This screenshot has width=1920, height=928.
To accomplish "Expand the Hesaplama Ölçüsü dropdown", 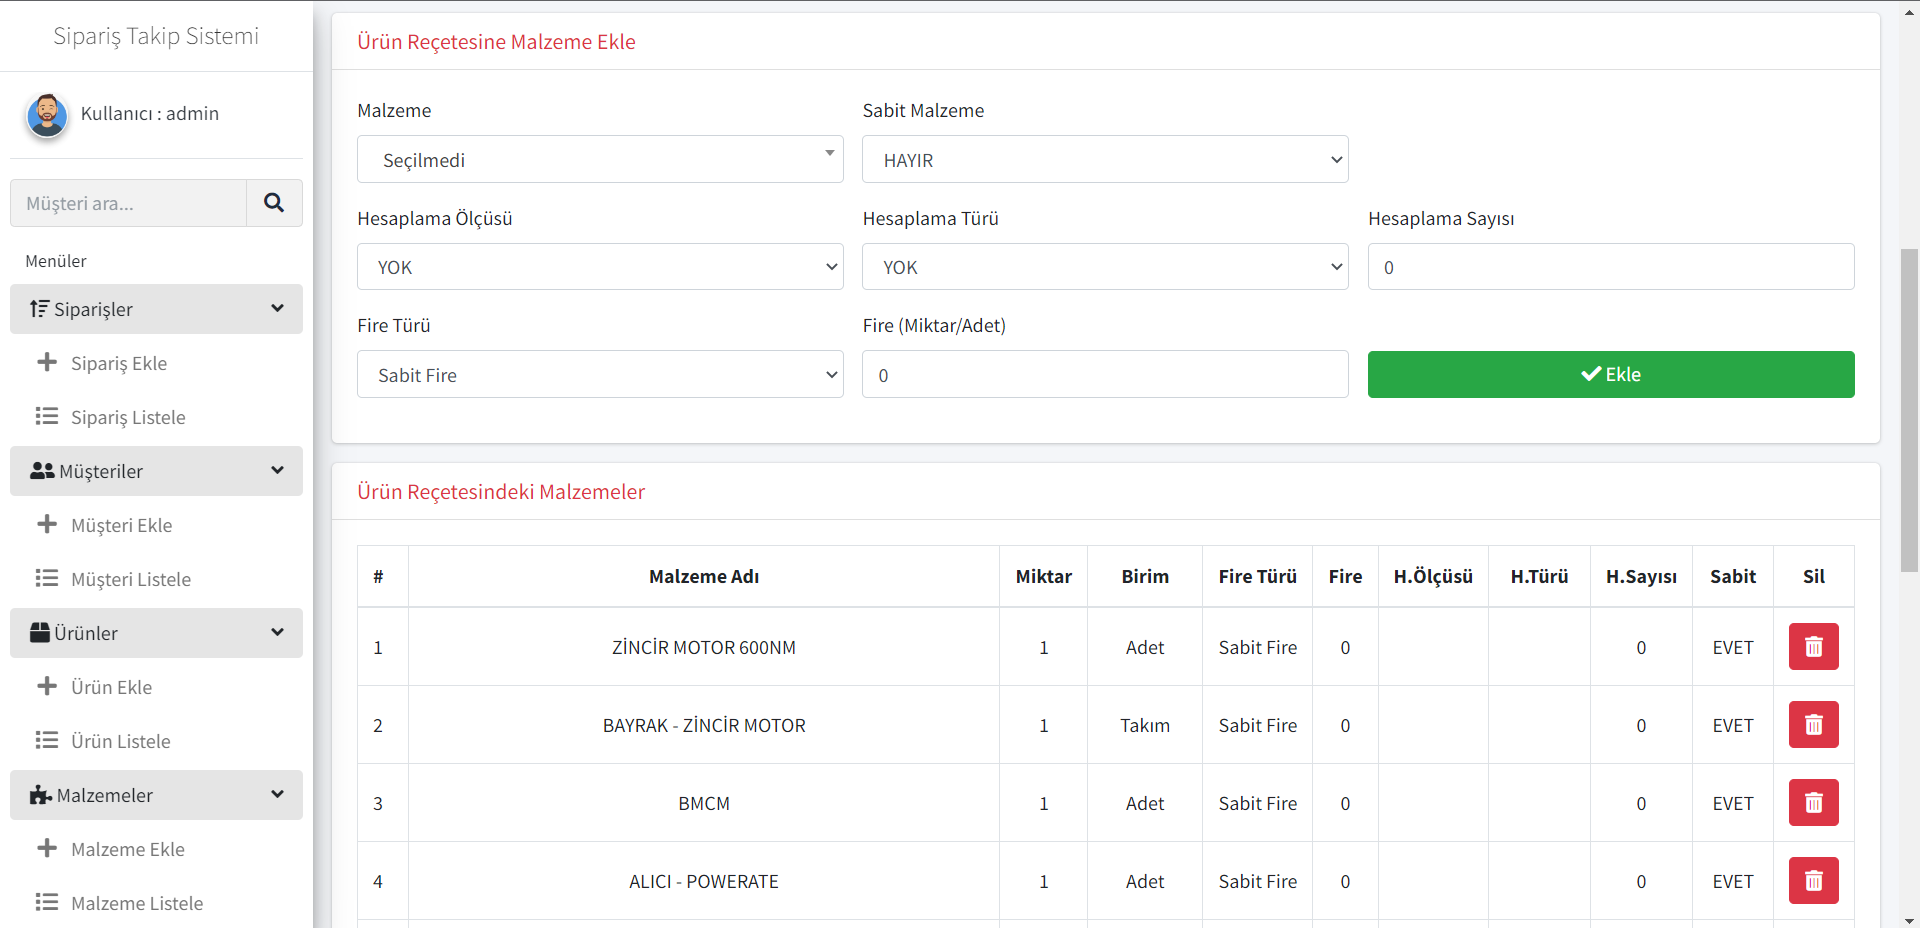I will click(x=600, y=267).
